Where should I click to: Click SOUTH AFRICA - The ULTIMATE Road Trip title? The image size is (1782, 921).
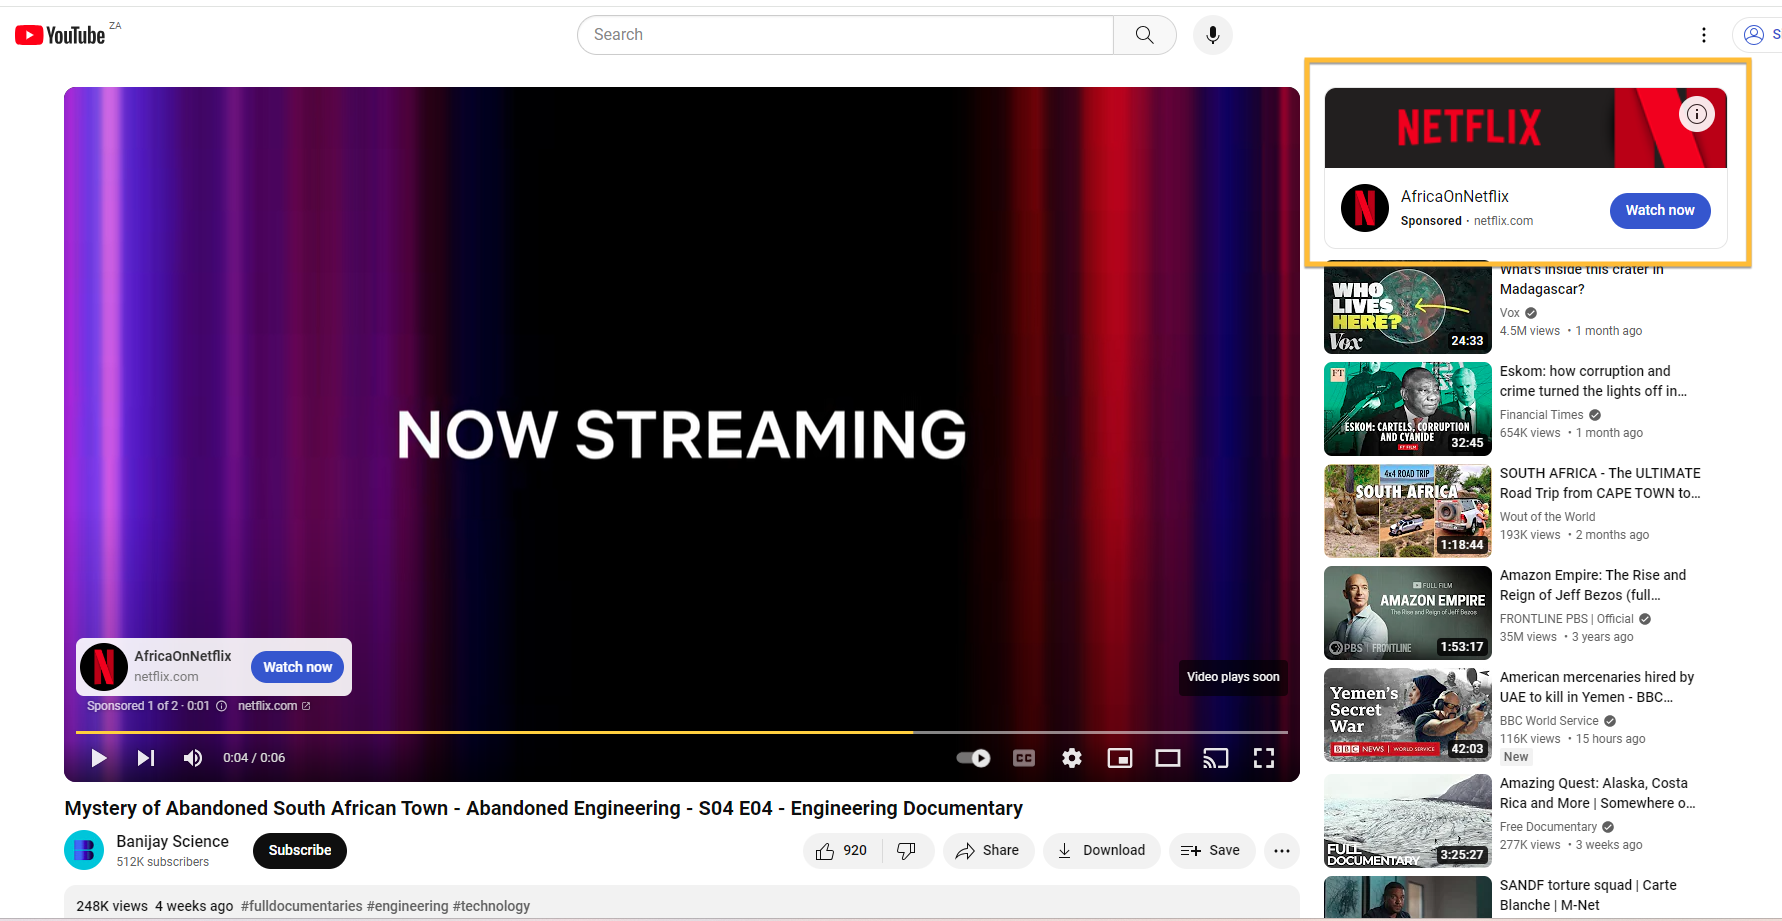click(1600, 483)
